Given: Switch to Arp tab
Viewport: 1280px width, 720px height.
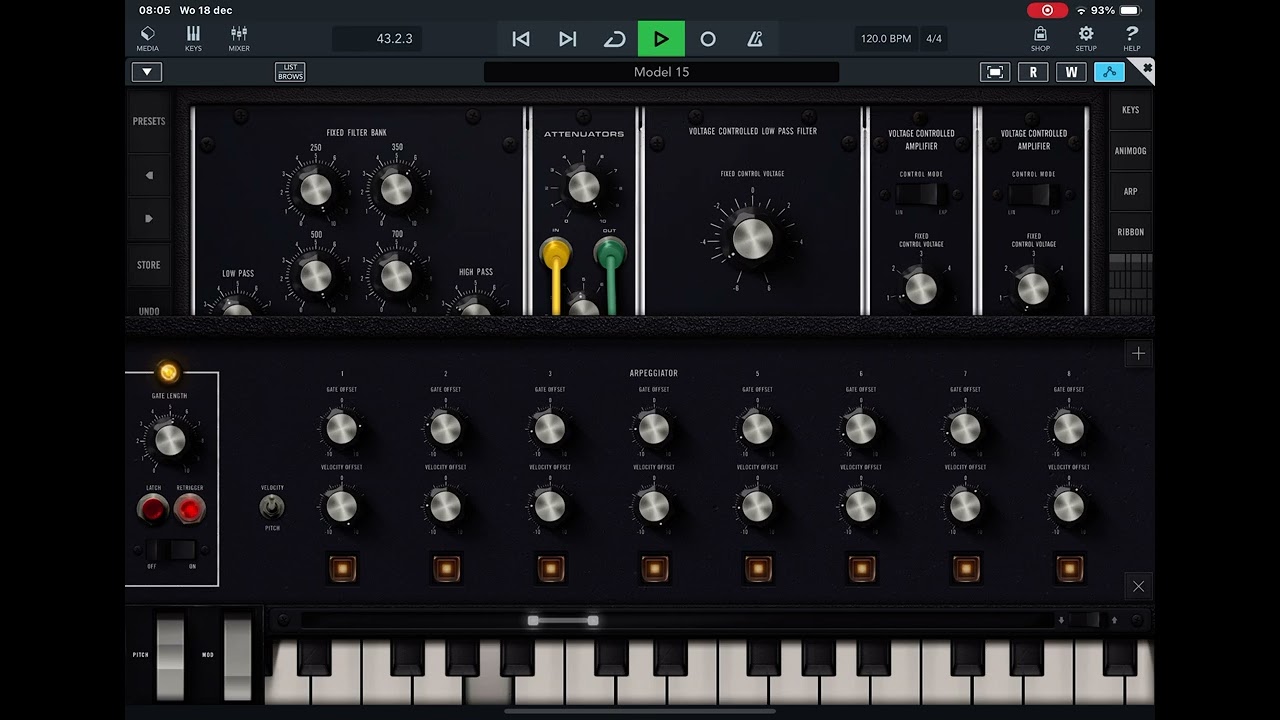Looking at the screenshot, I should (x=1130, y=191).
